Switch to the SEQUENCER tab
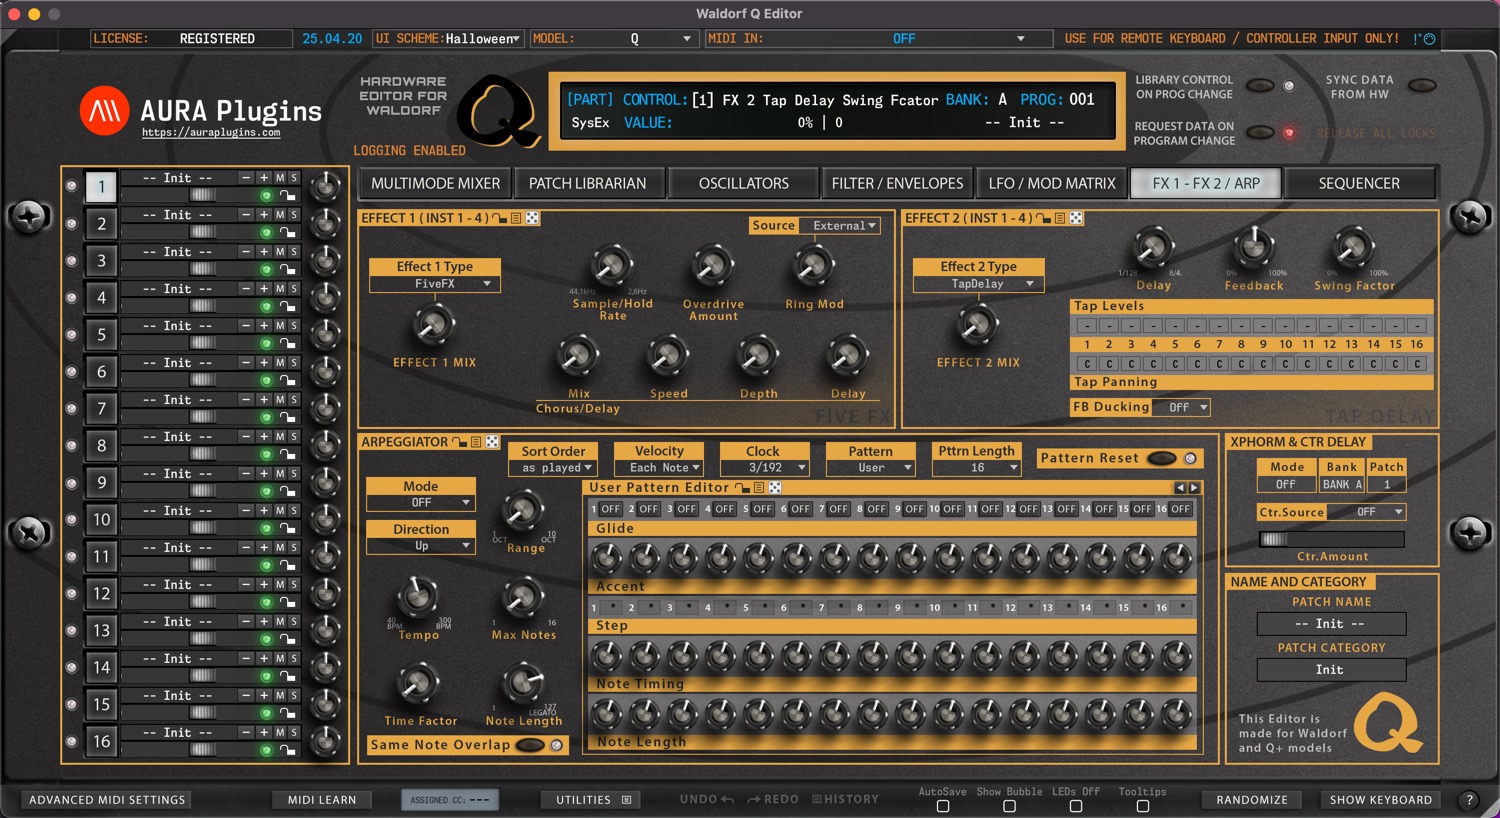The image size is (1500, 818). tap(1359, 183)
